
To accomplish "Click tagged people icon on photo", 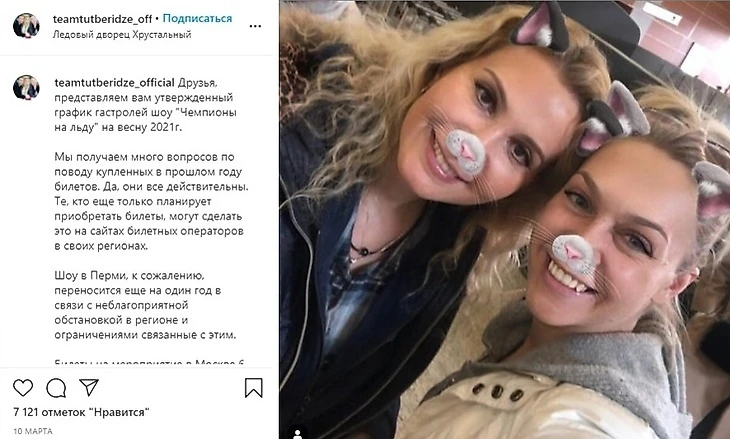I will coord(297,433).
